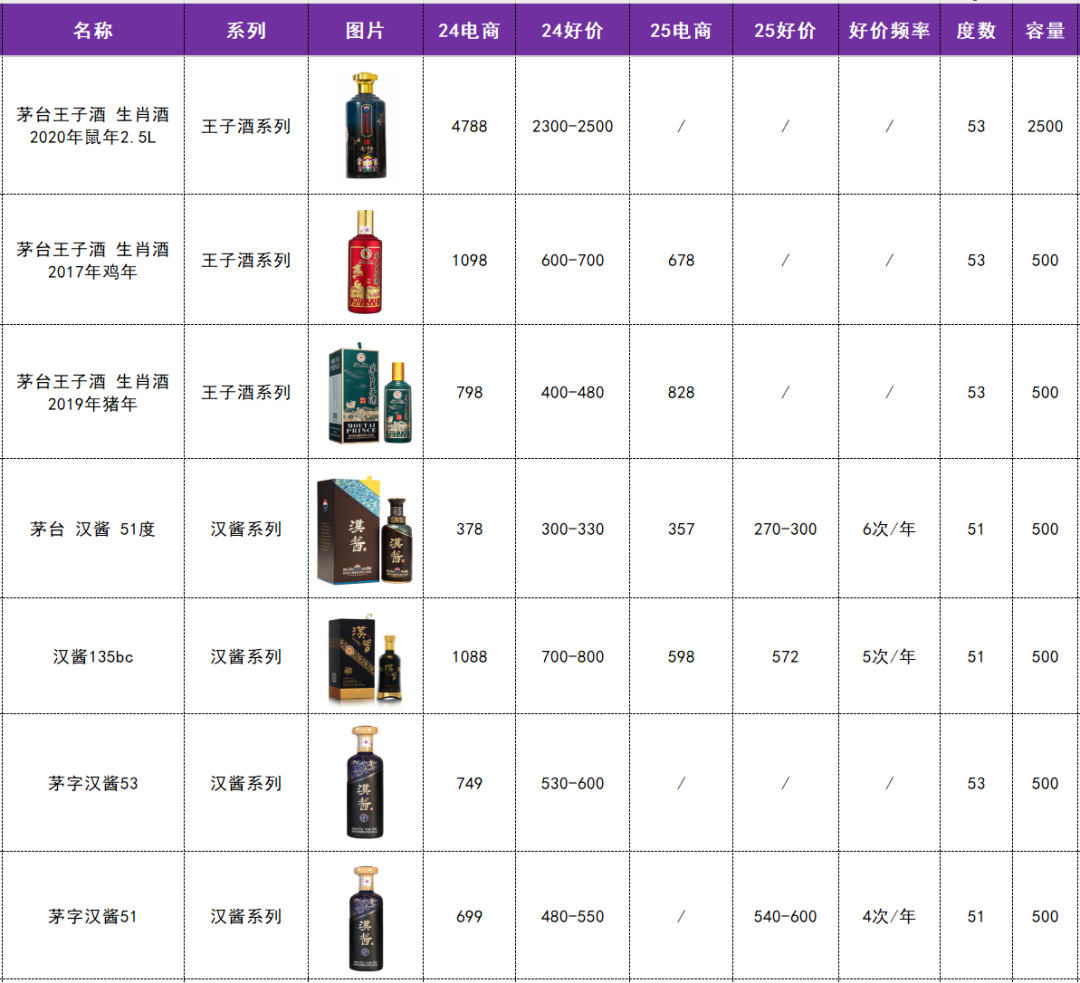Open the 茅字汉酱51 bottle image
Viewport: 1080px width, 983px height.
point(365,918)
